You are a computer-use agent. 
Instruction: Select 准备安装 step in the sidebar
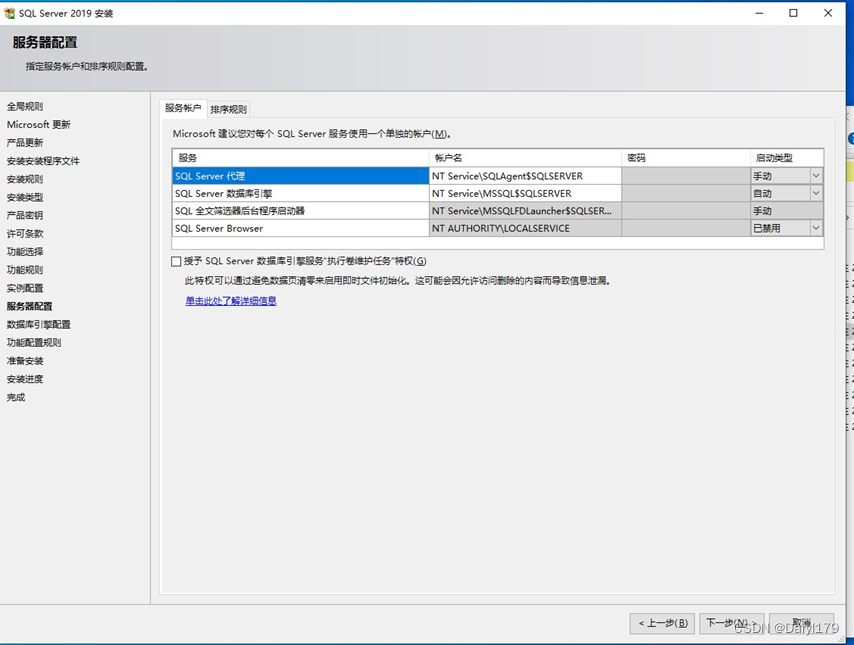[25, 361]
